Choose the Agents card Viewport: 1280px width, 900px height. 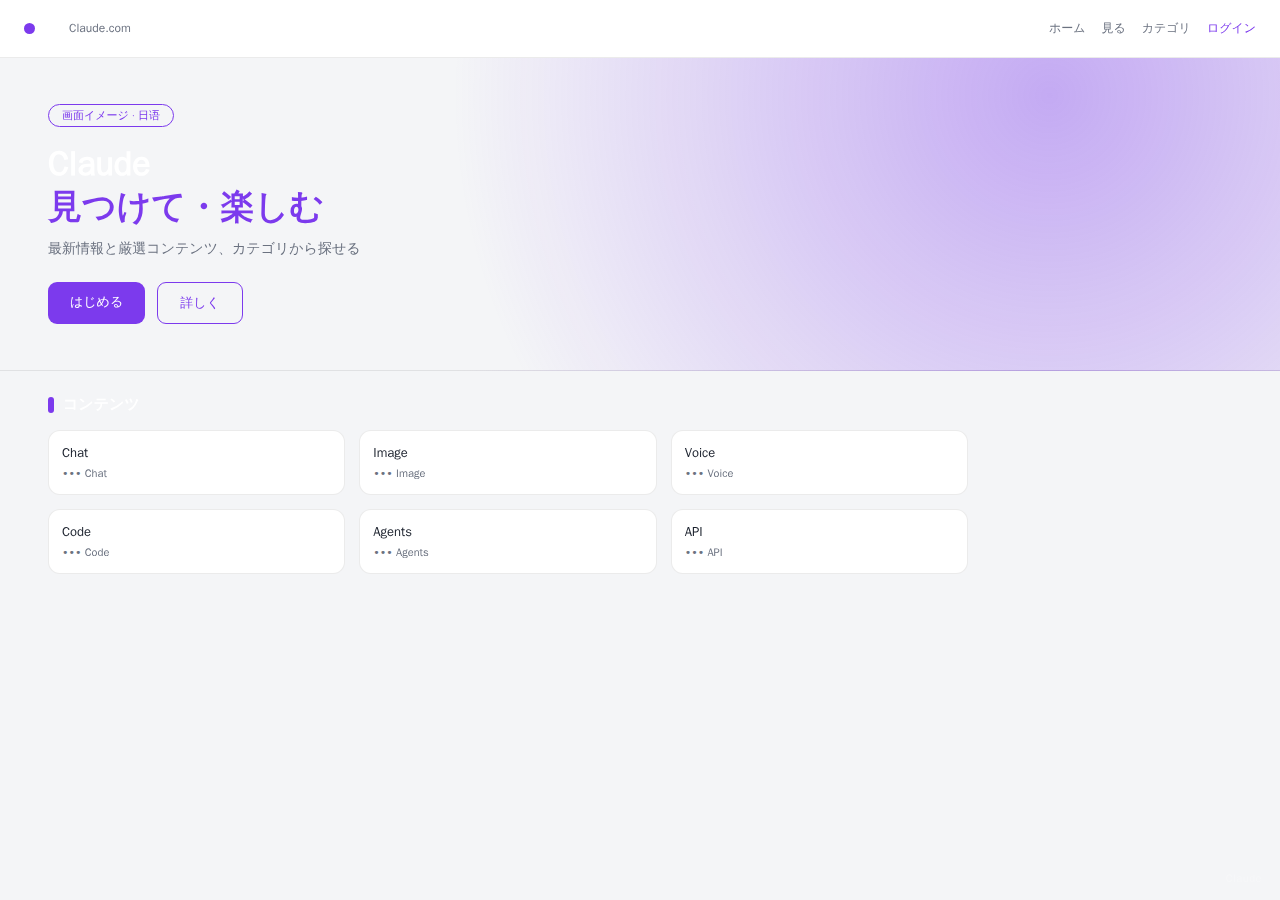(x=508, y=542)
